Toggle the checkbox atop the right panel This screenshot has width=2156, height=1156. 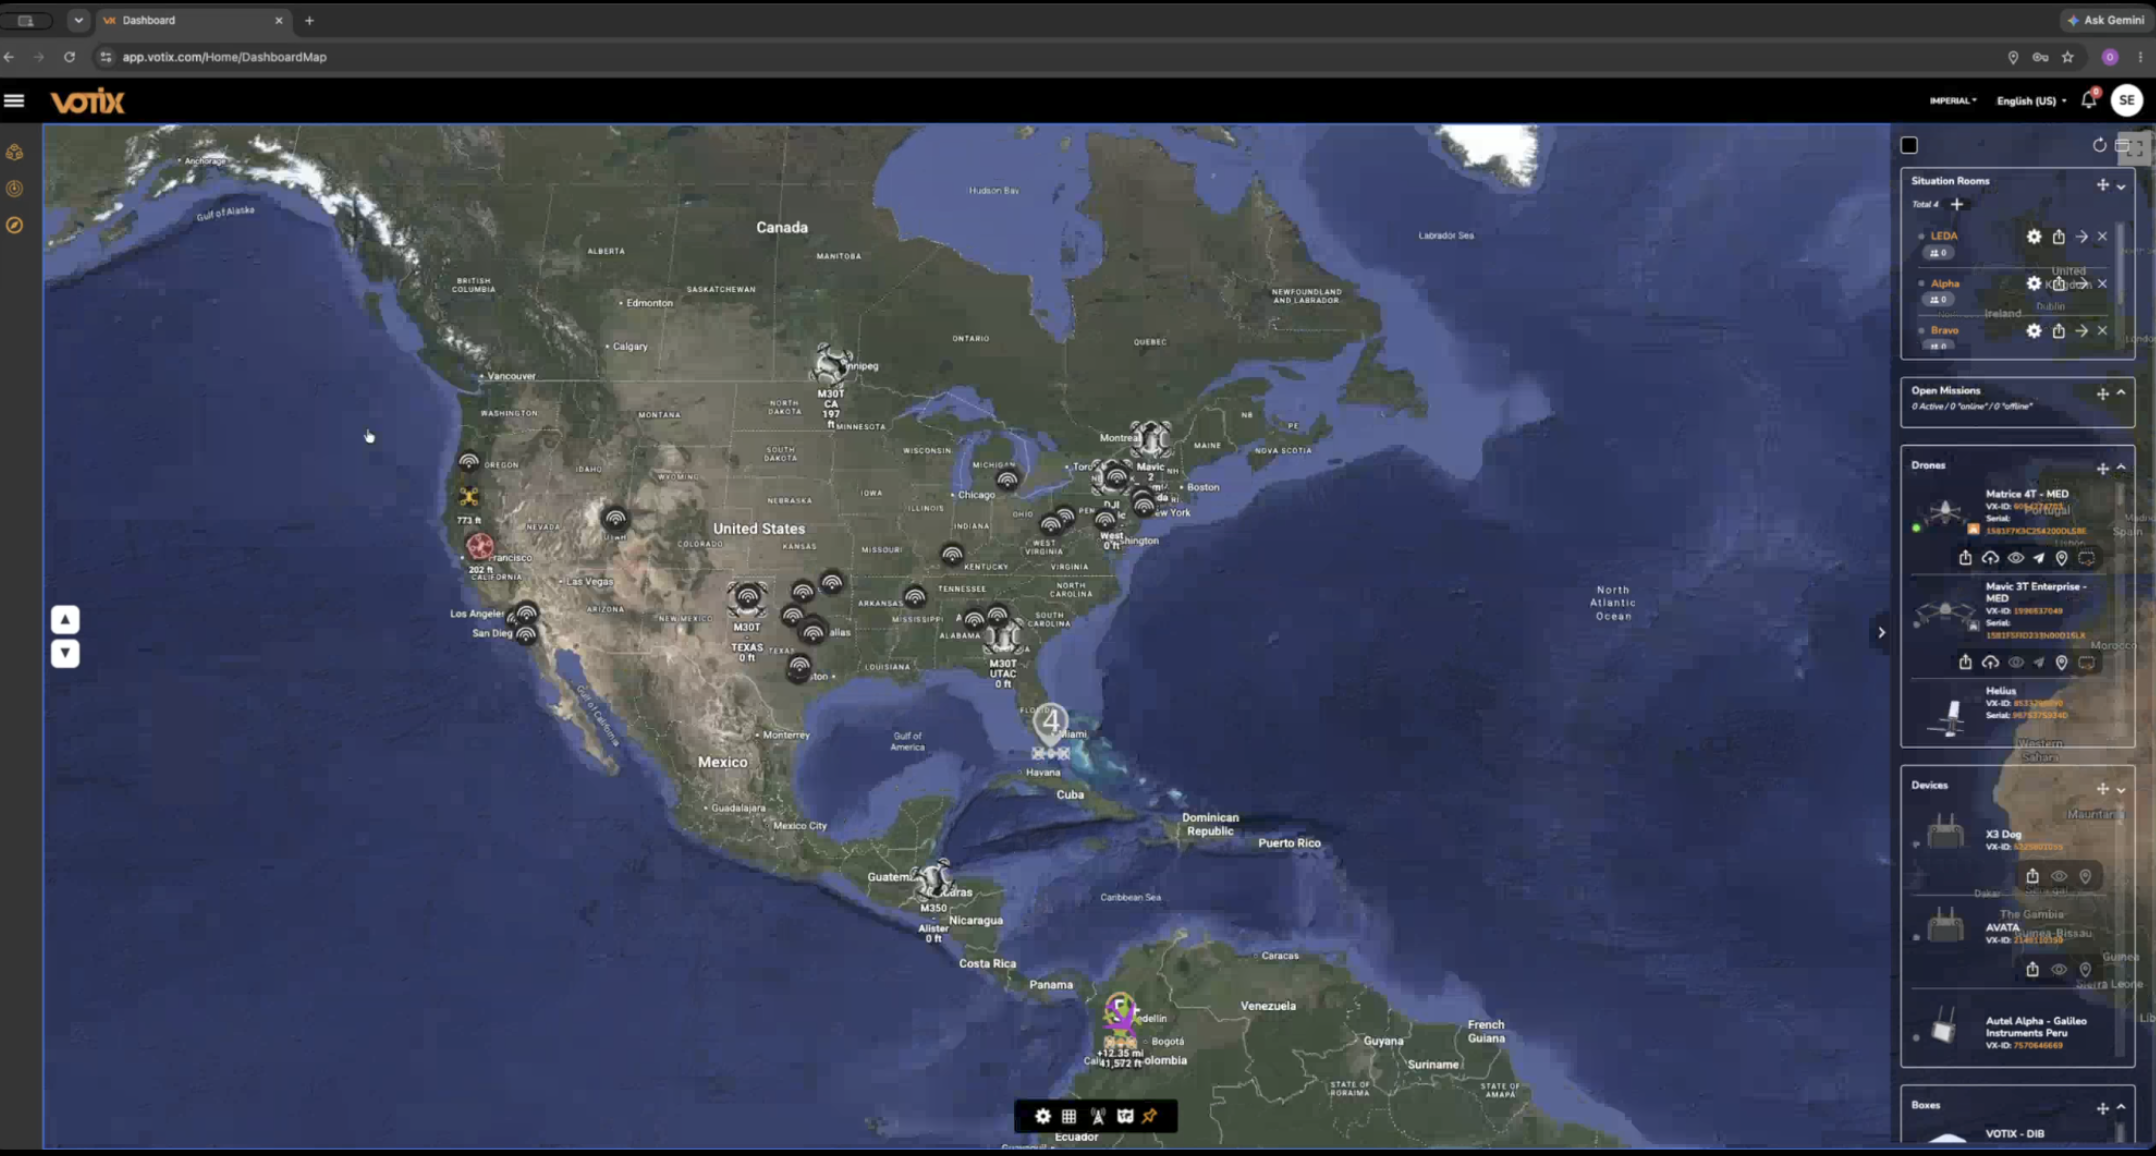click(x=1909, y=146)
